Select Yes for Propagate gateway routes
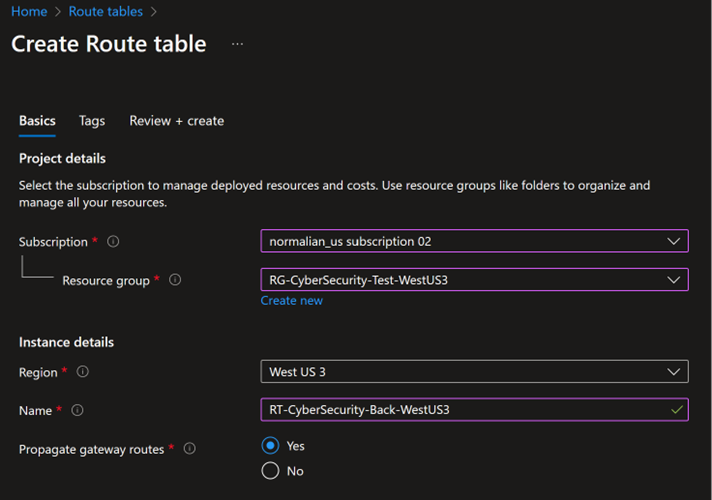 click(270, 446)
